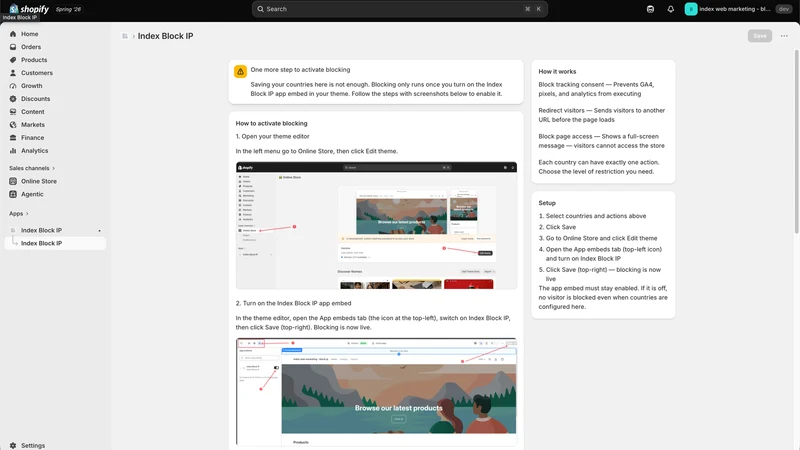This screenshot has width=800, height=450.
Task: Click the 'How to activate blocking' heading
Action: click(271, 123)
